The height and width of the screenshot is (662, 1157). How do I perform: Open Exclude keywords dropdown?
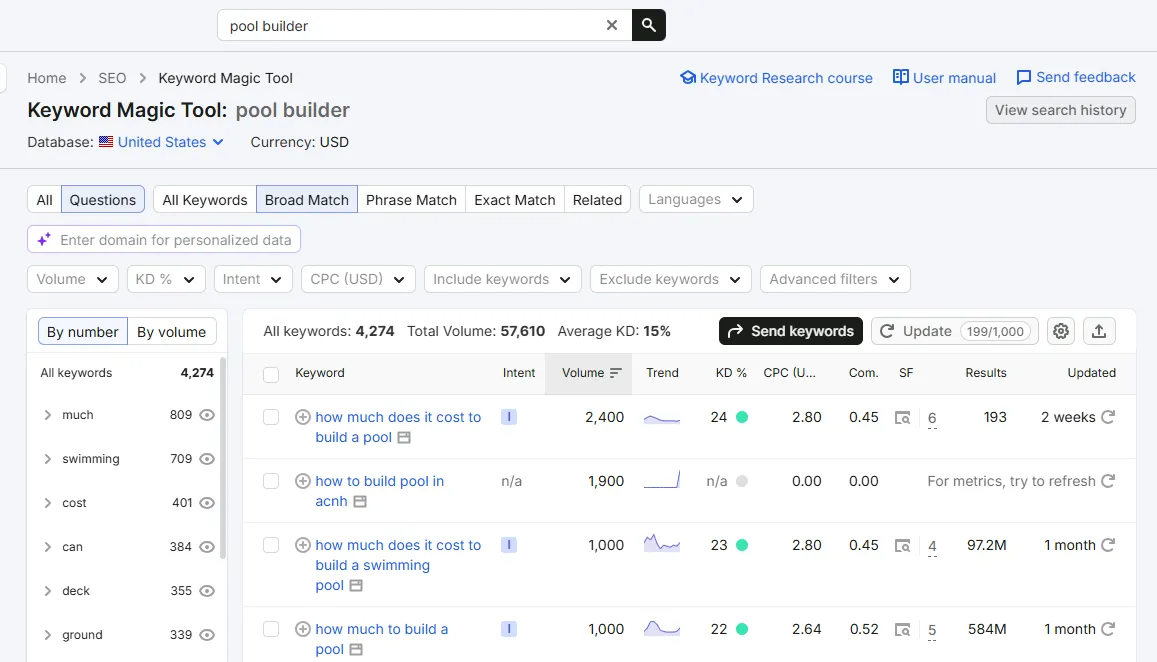[670, 279]
